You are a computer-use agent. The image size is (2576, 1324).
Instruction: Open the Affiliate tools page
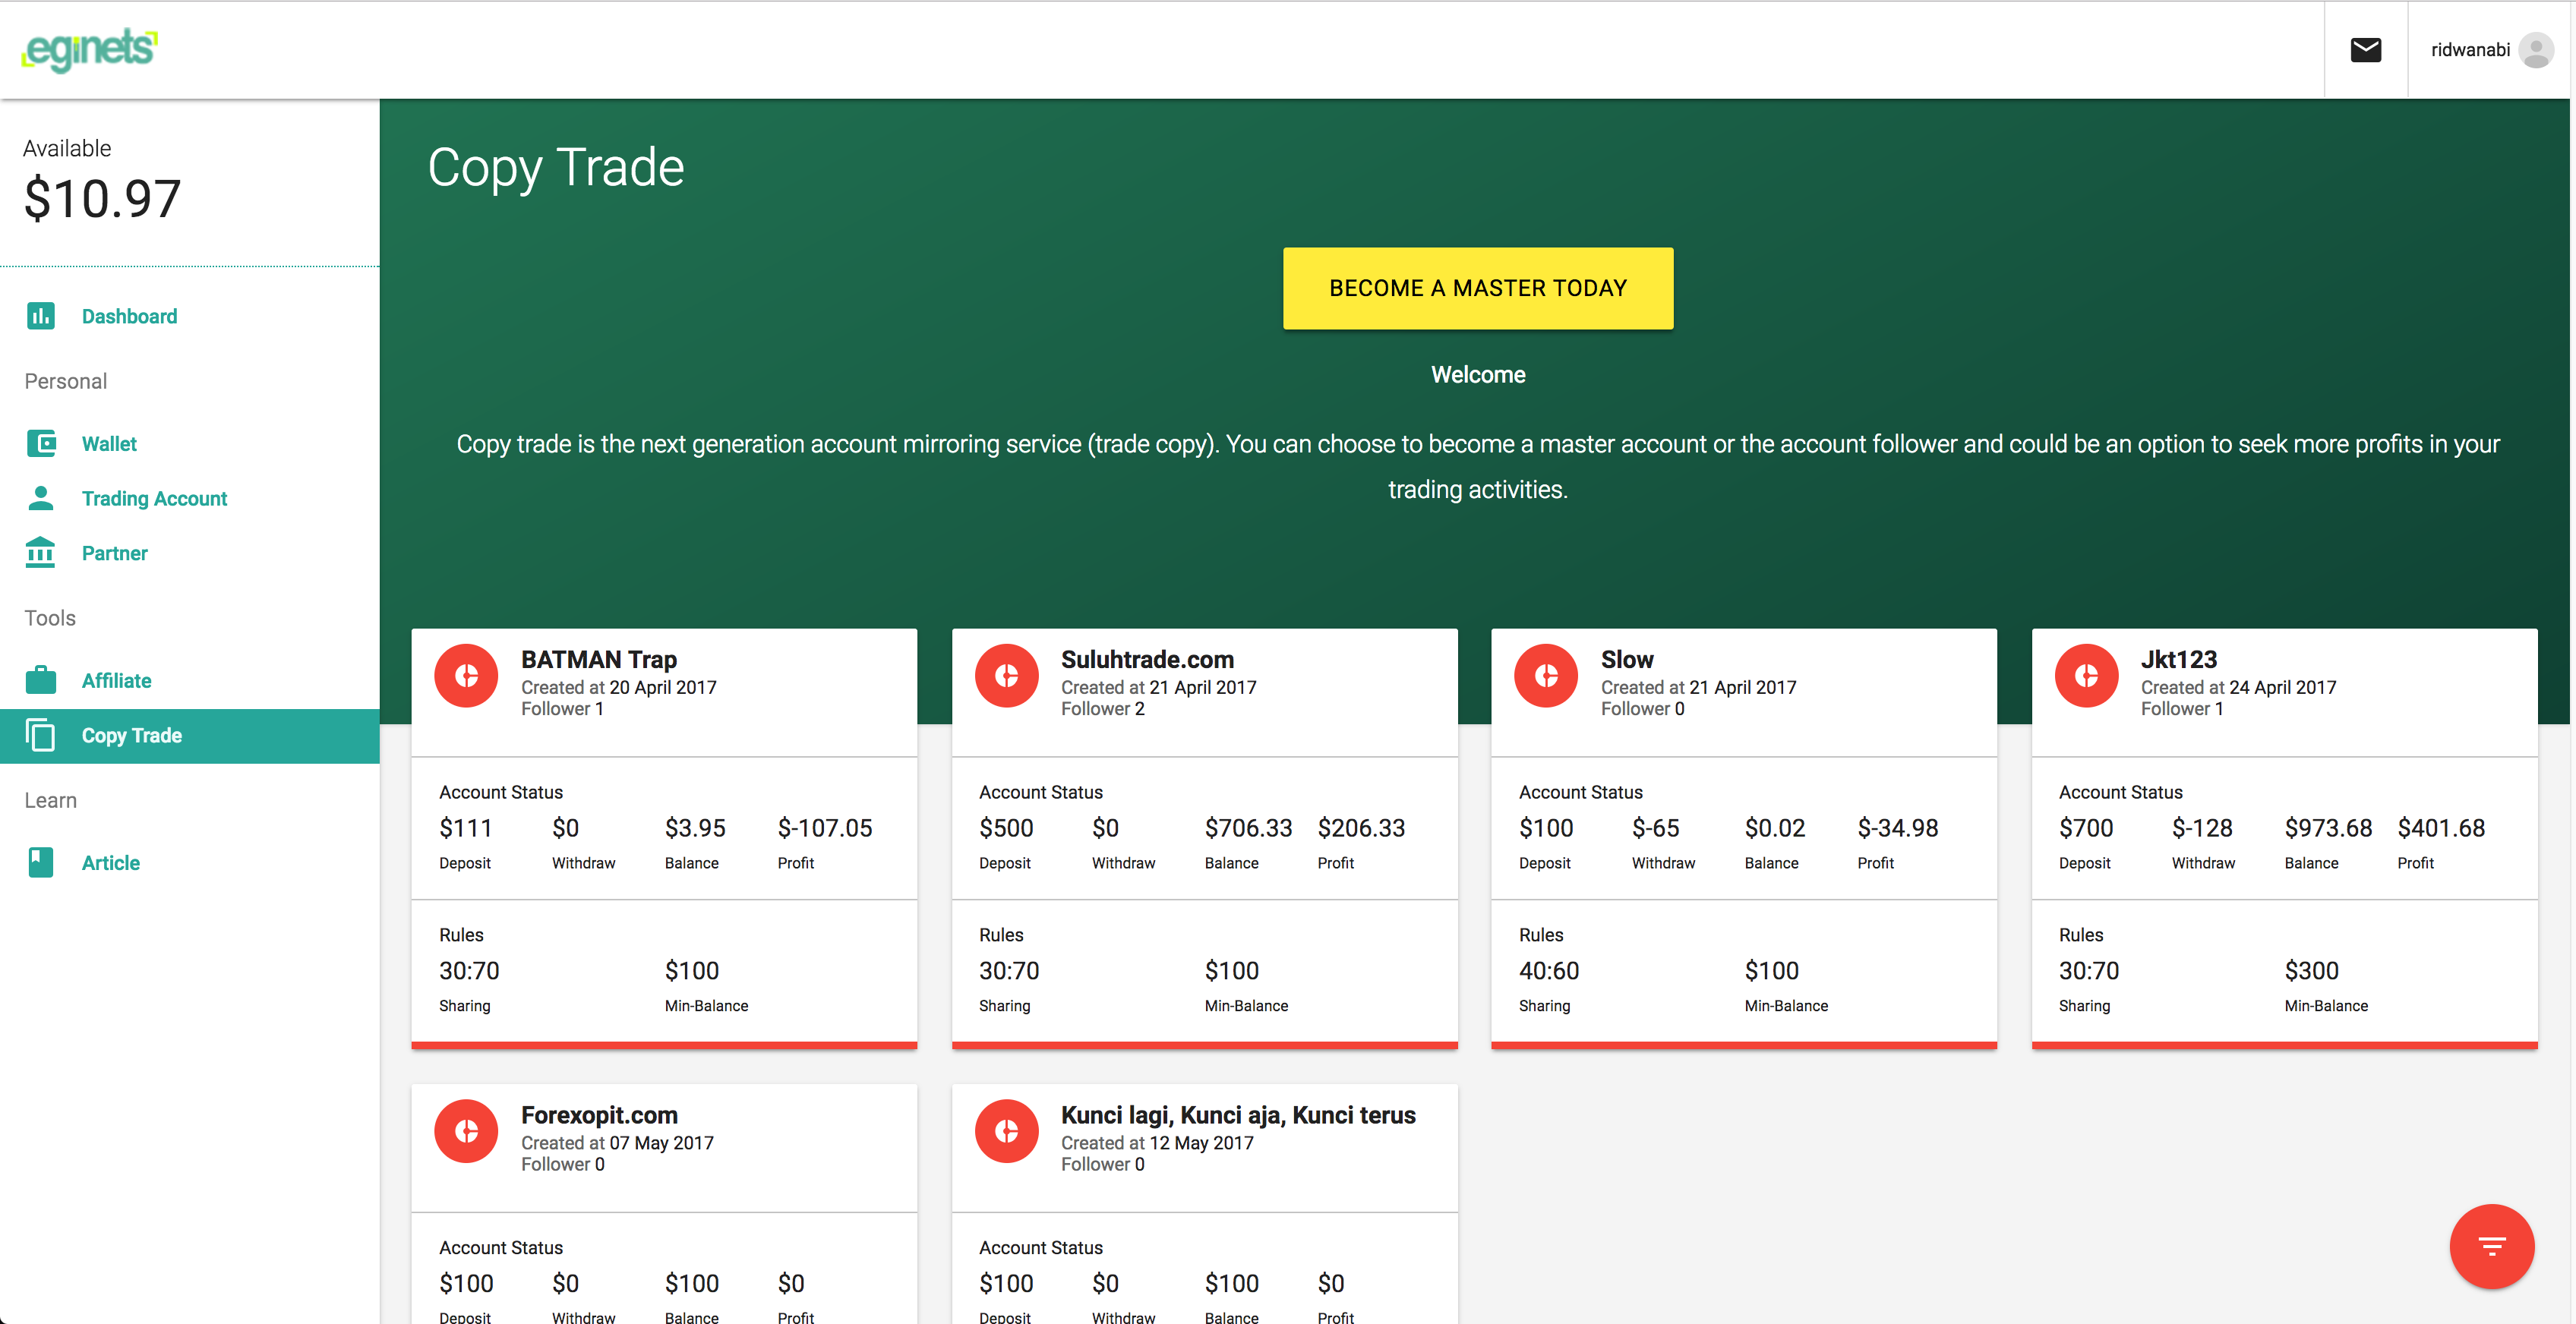click(x=190, y=680)
